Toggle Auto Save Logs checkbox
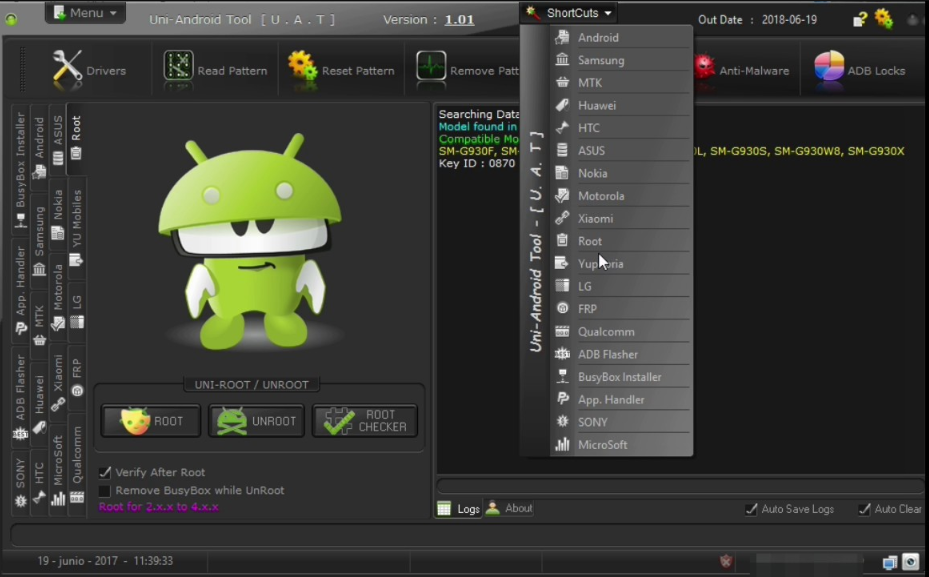Viewport: 929px width, 577px height. click(x=751, y=509)
